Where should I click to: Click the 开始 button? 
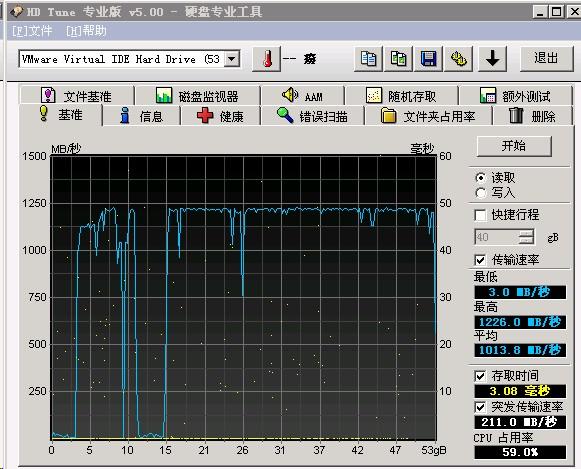(x=514, y=146)
